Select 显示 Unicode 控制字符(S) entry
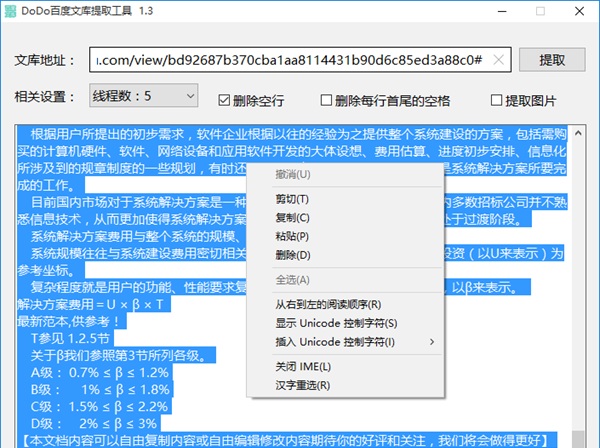The height and width of the screenshot is (448, 600). point(336,323)
